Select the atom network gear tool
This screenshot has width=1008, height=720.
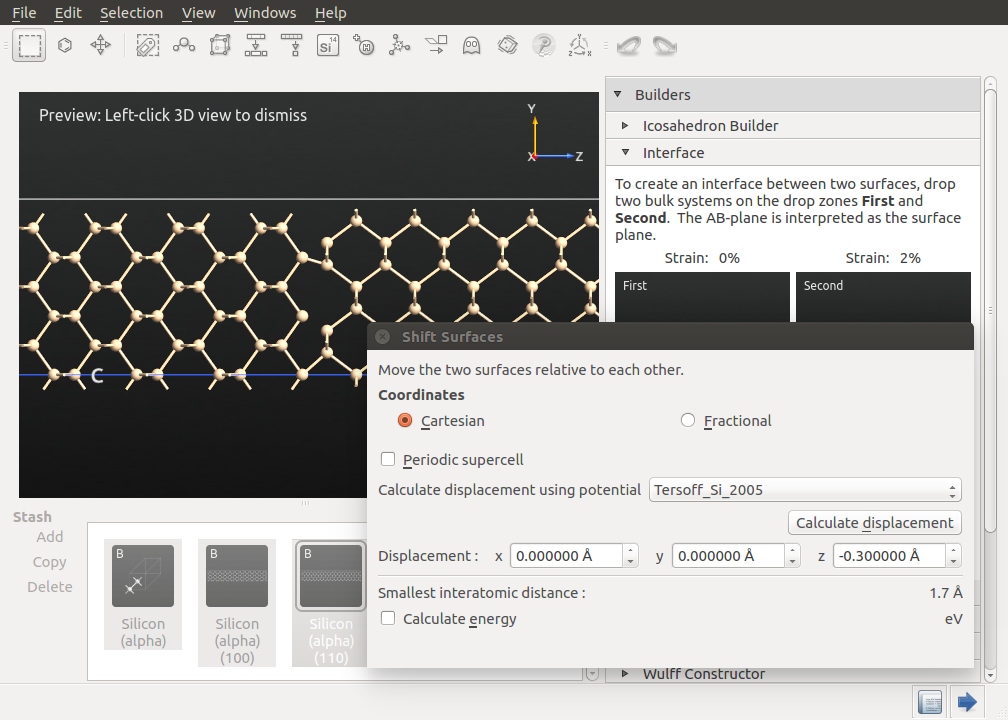coord(400,46)
